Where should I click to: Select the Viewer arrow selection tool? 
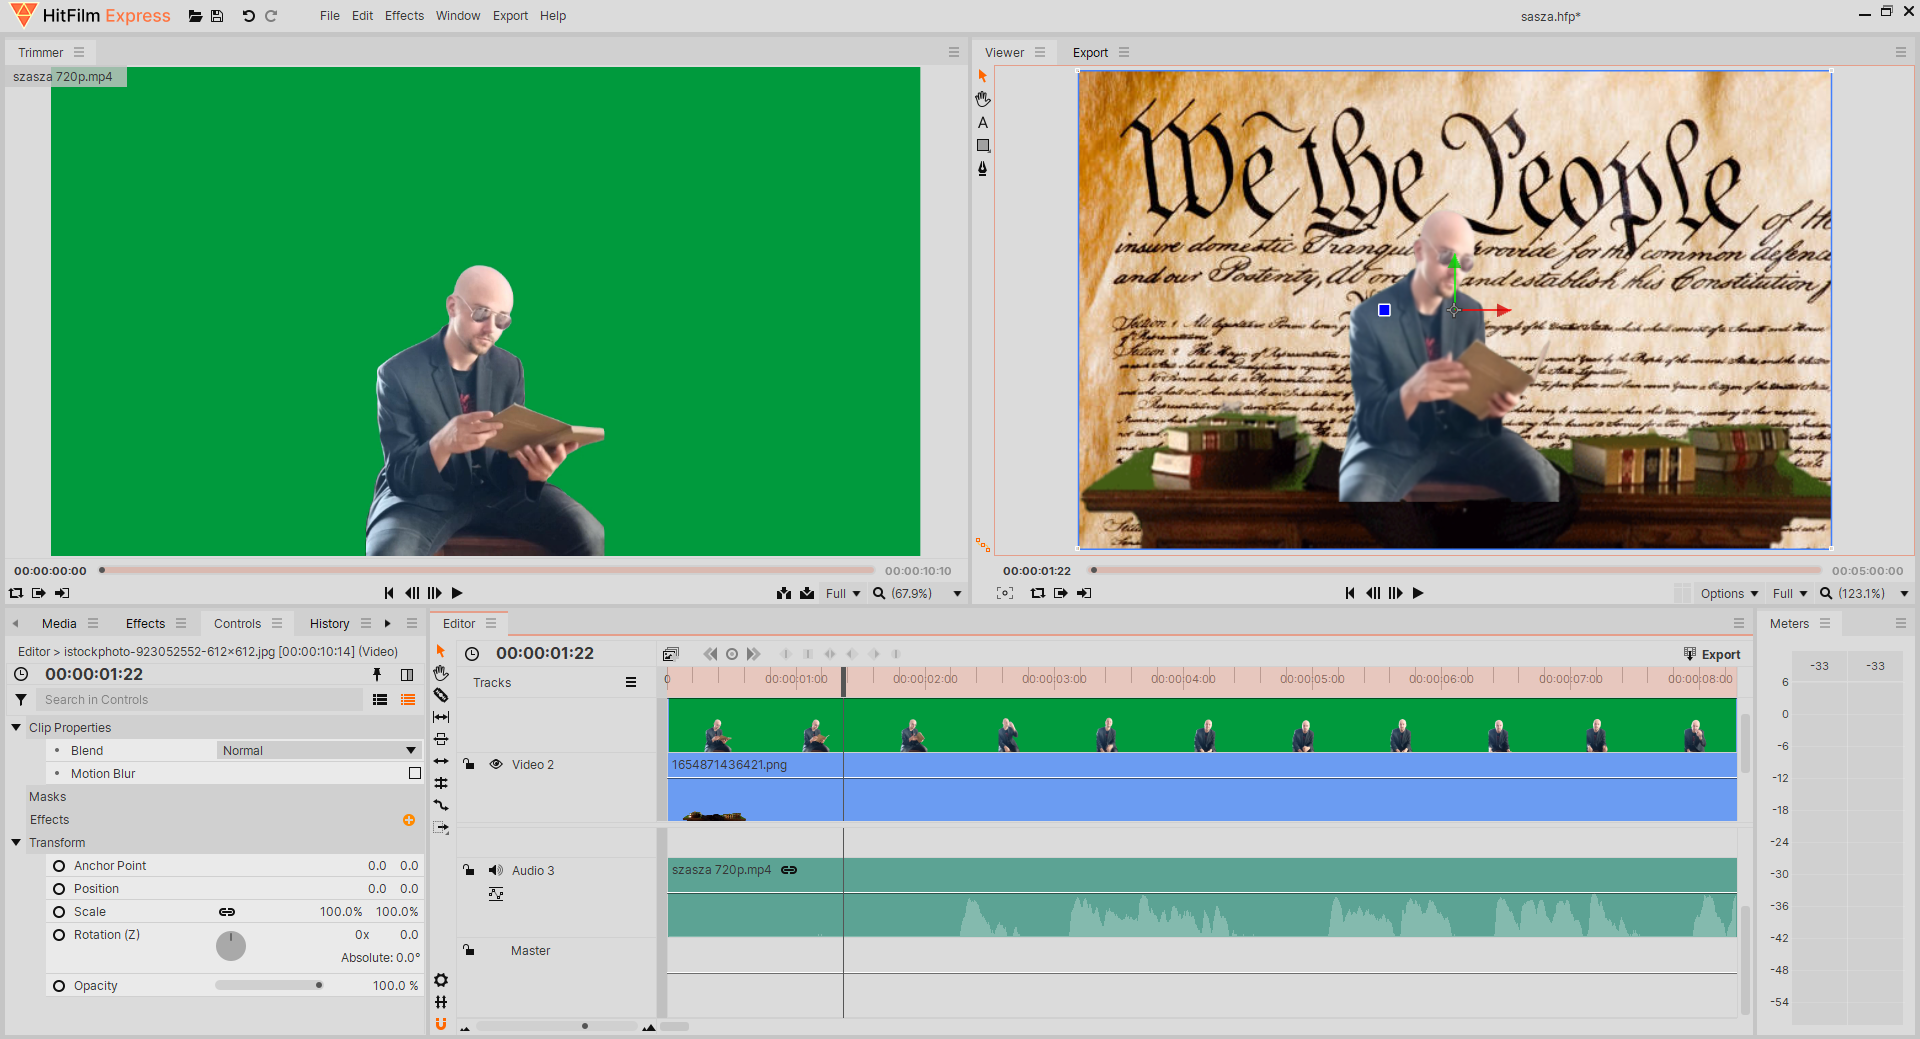coord(982,76)
